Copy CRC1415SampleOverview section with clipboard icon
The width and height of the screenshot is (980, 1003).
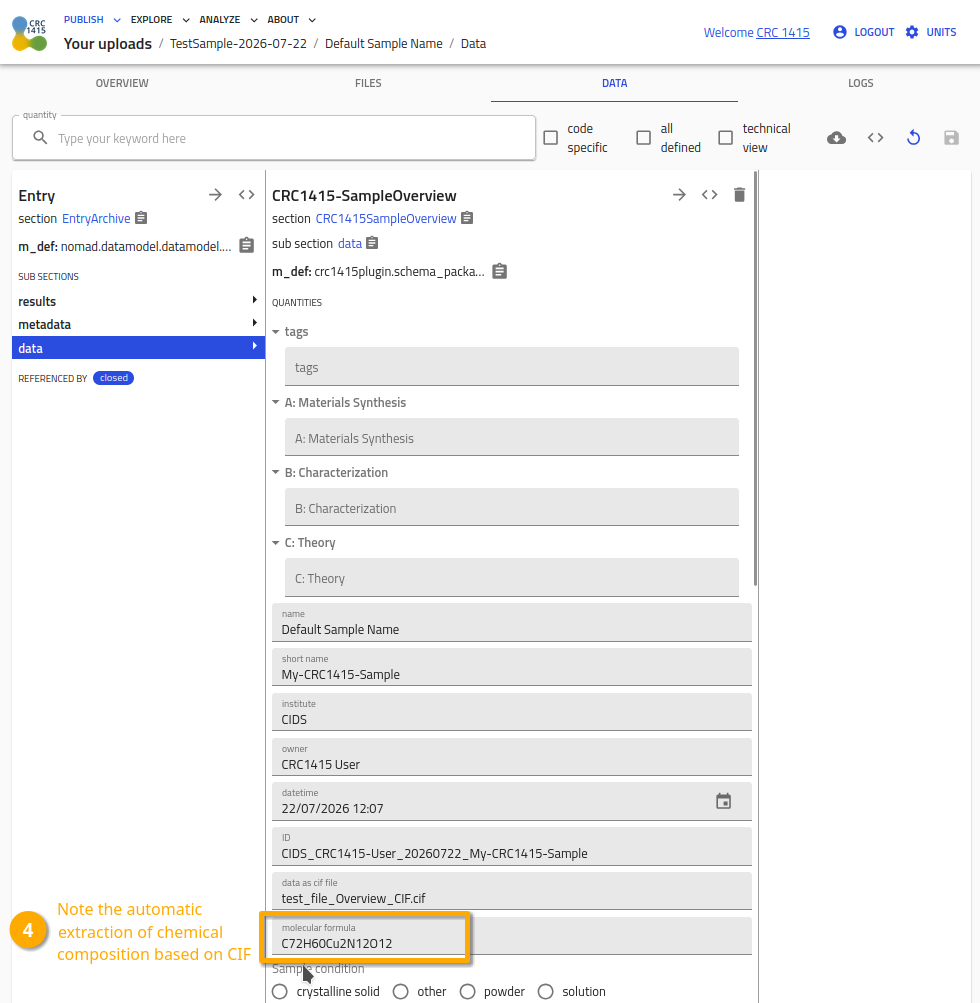pyautogui.click(x=468, y=218)
